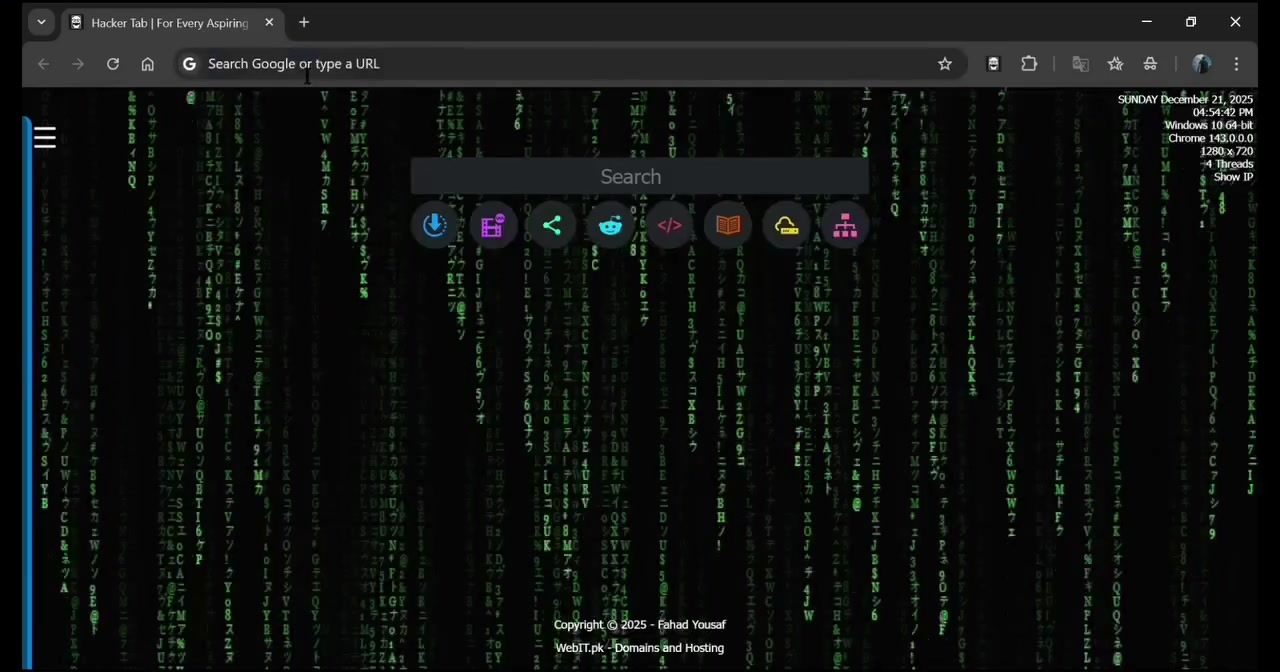Image resolution: width=1280 pixels, height=672 pixels.
Task: Open the pink network sitemap shortcut icon
Action: point(845,226)
